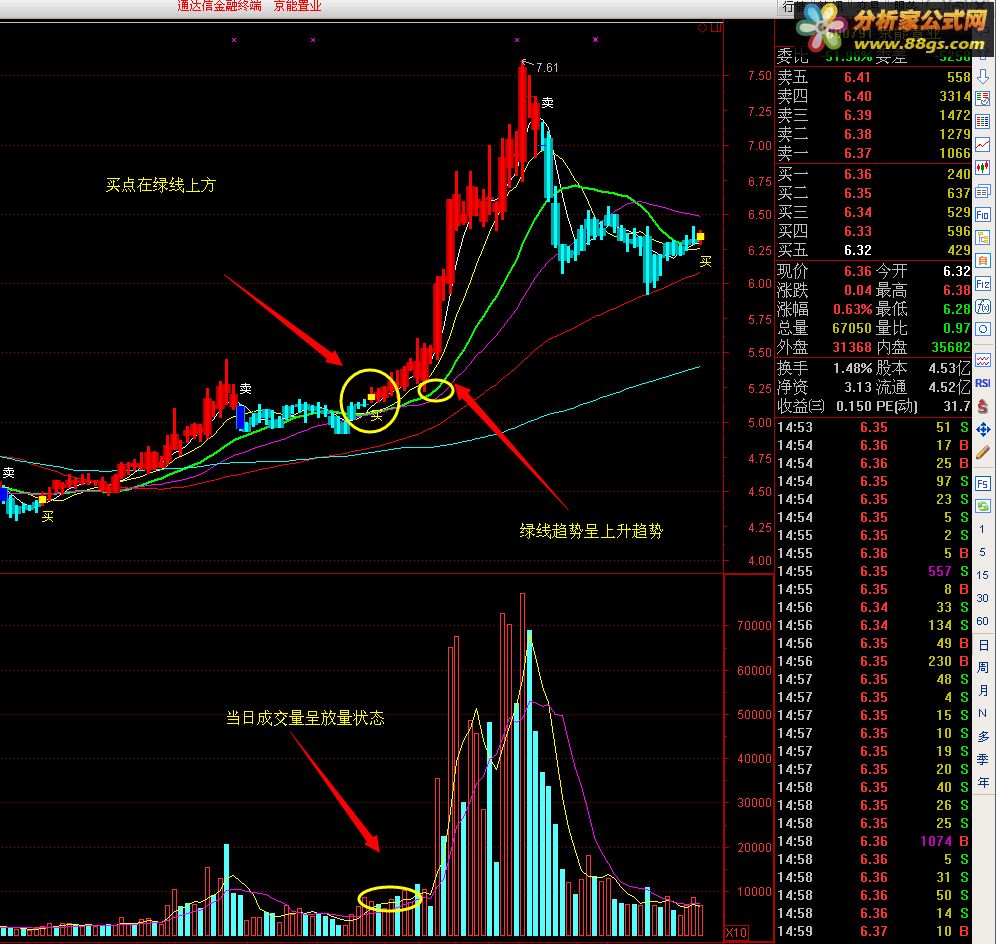
Task: Open the colored grid table icon
Action: pos(983,121)
